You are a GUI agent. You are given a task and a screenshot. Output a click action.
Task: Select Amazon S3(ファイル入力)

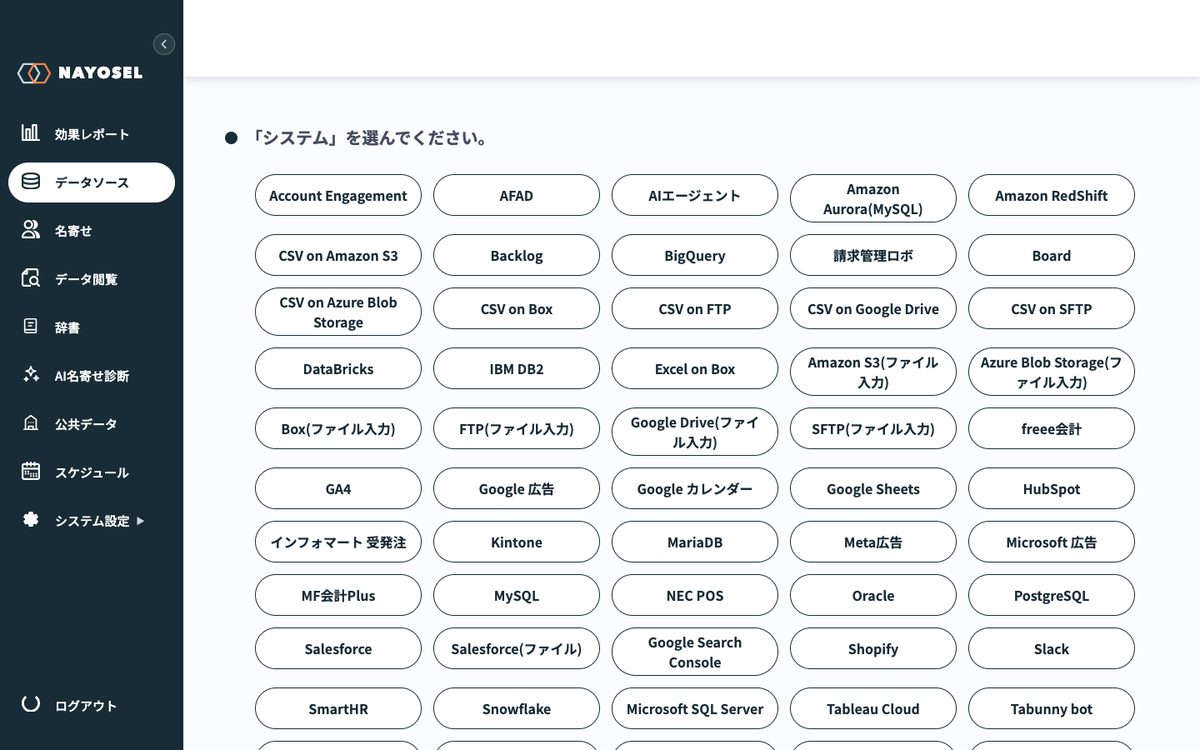pos(873,372)
